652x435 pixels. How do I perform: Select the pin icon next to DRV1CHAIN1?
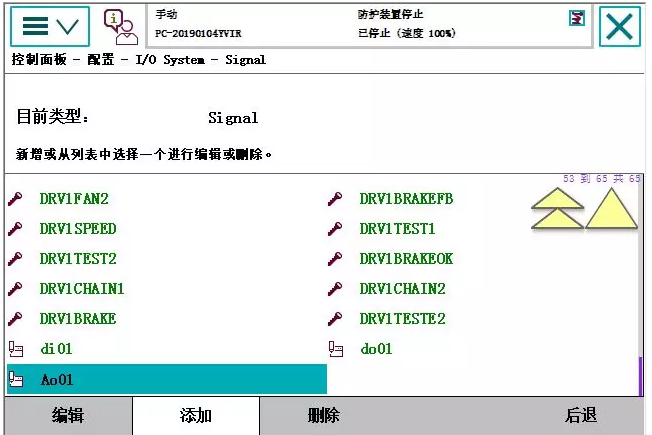coord(15,289)
